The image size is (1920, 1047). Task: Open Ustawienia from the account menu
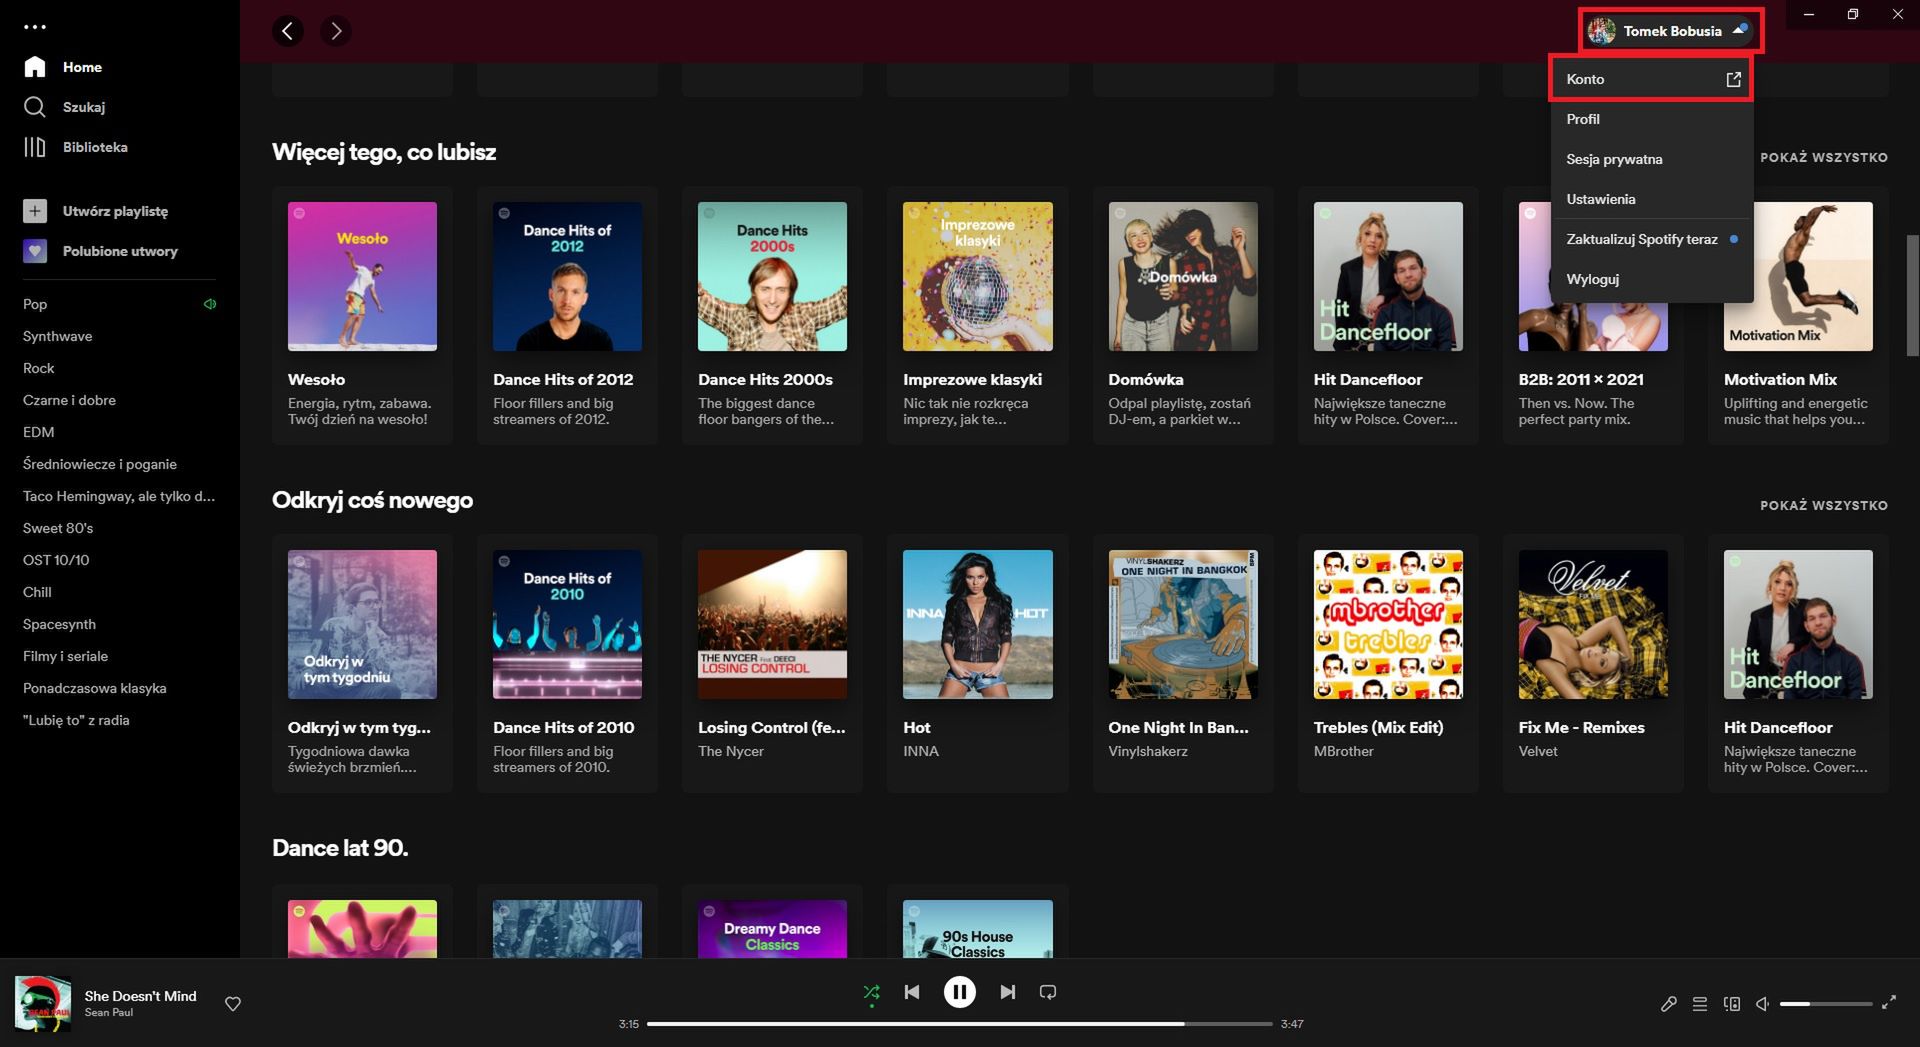pos(1601,198)
